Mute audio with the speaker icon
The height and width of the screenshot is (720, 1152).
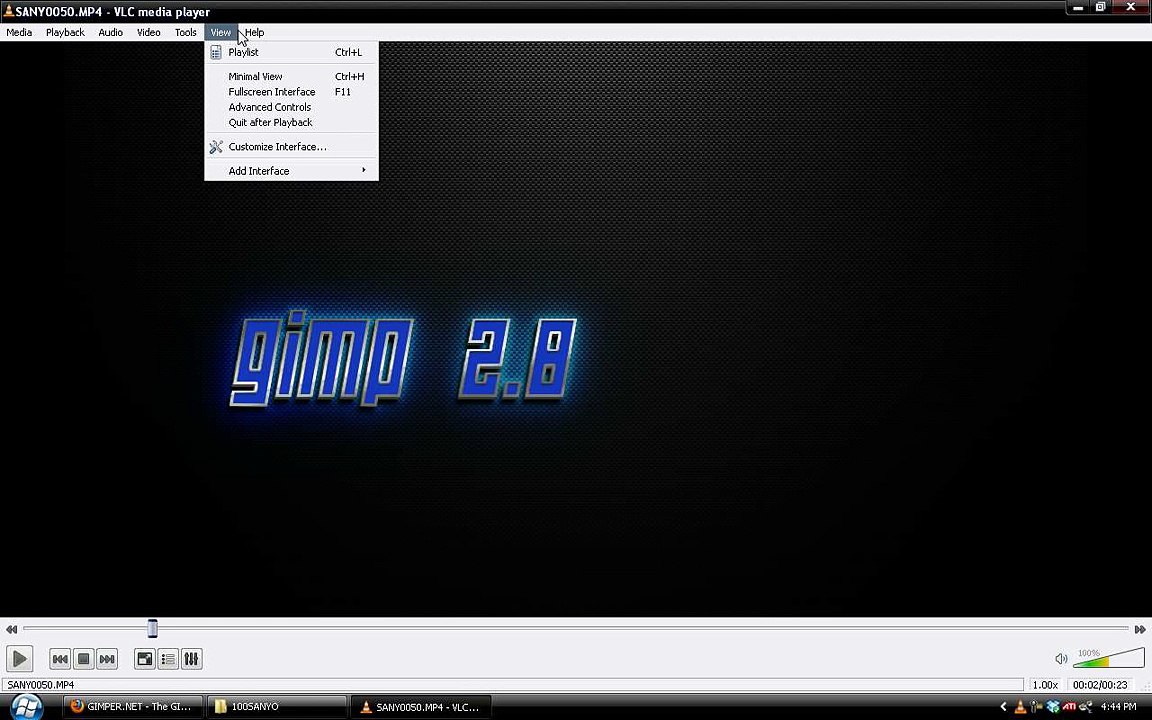click(x=1061, y=659)
